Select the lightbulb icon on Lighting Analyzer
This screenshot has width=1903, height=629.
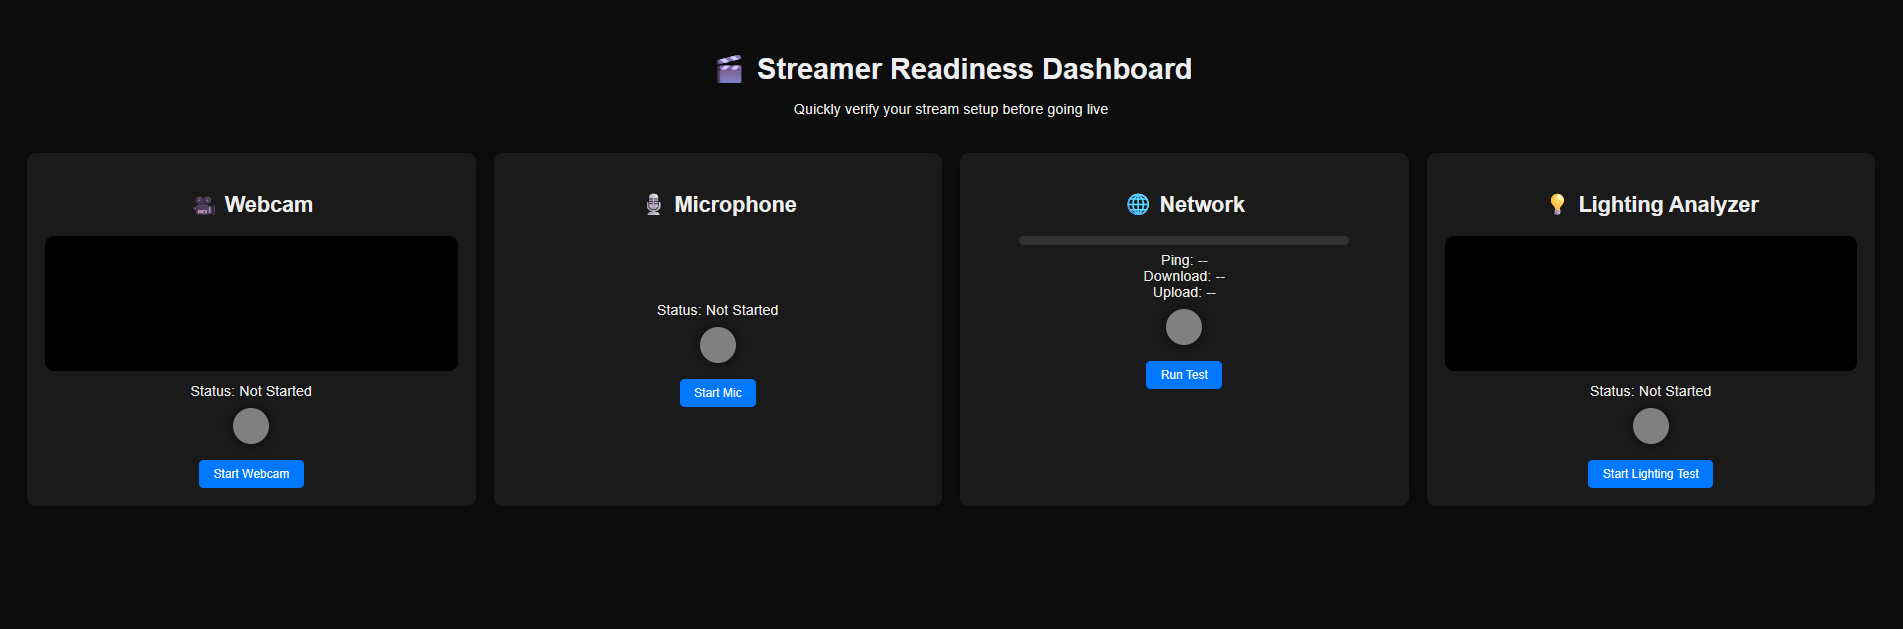tap(1558, 204)
